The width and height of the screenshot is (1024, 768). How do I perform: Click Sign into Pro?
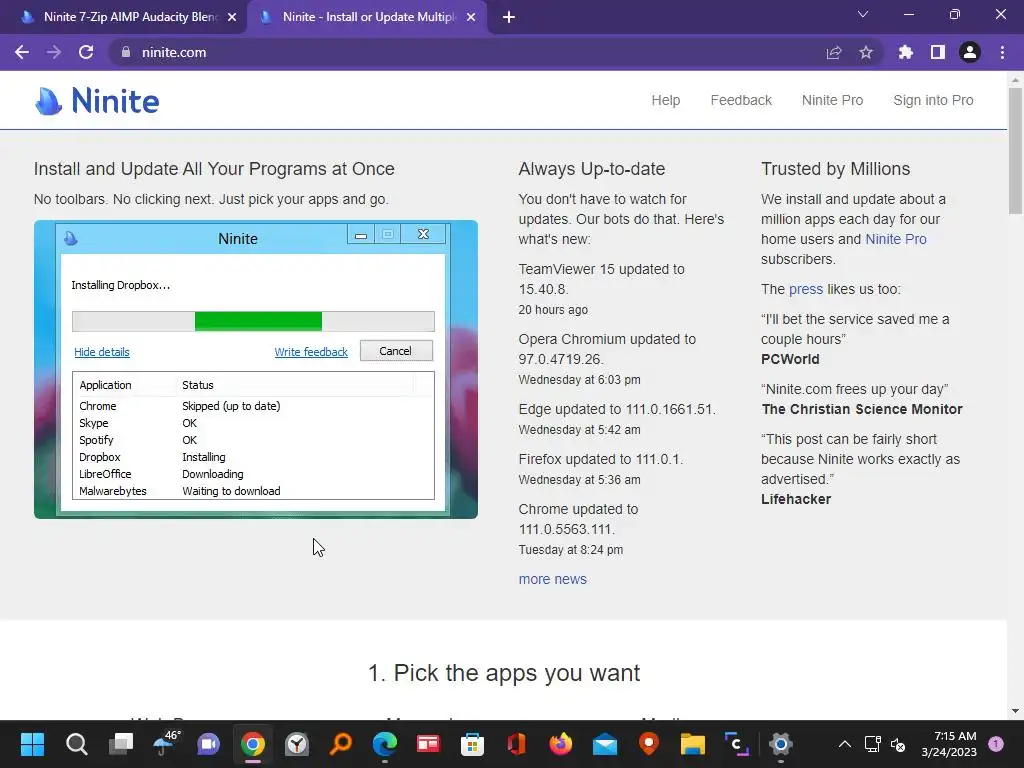[x=933, y=100]
